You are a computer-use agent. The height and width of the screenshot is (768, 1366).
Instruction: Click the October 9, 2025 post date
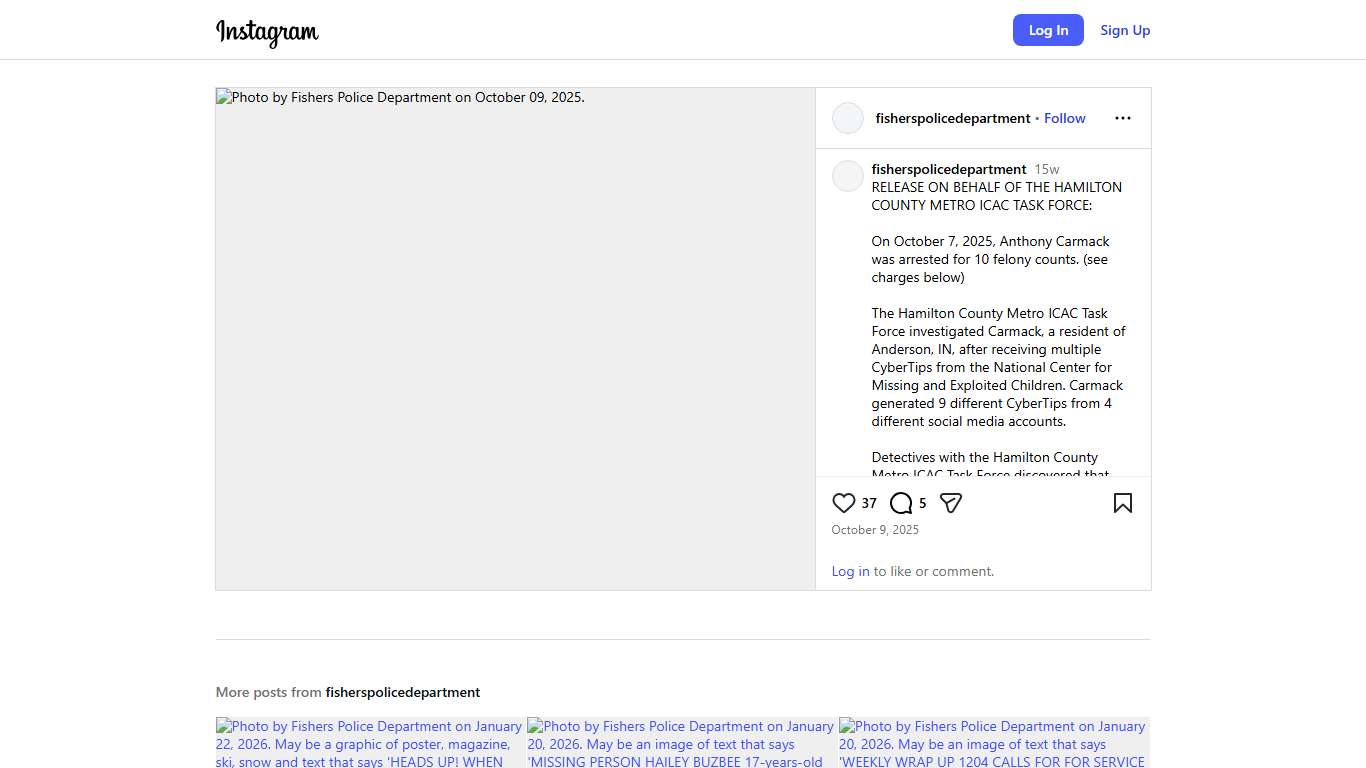[875, 530]
